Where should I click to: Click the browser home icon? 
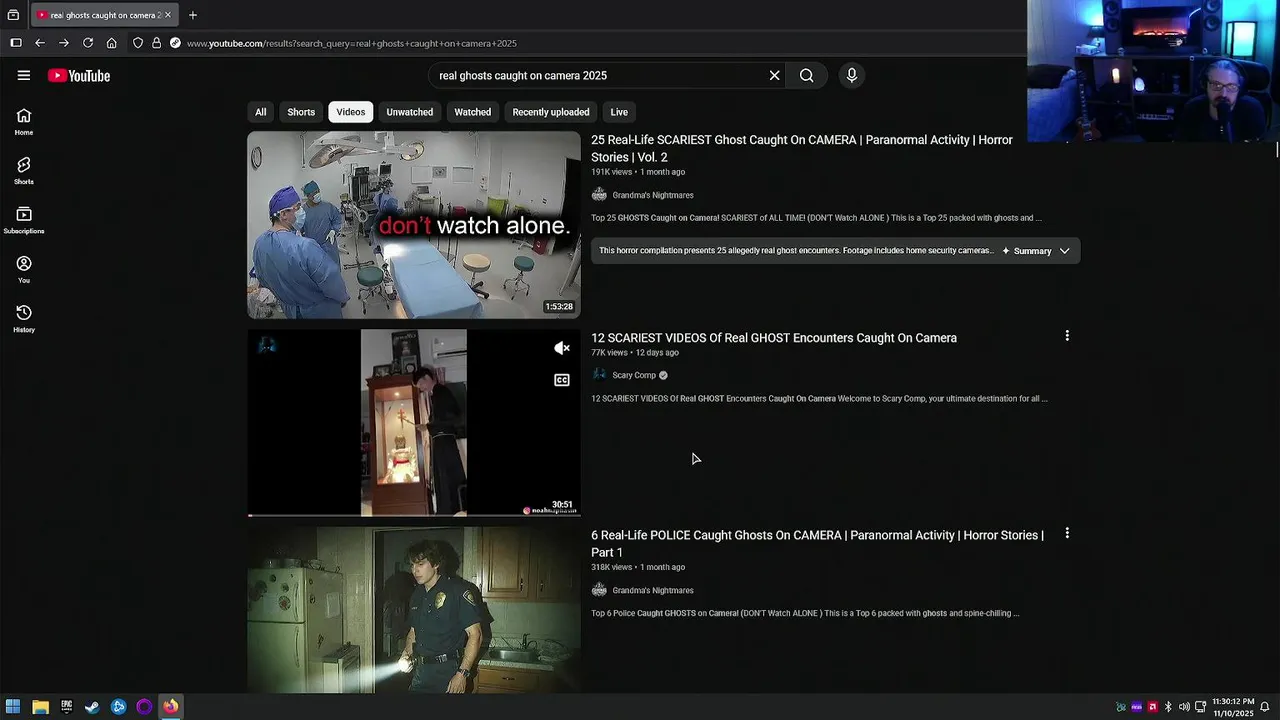[112, 43]
